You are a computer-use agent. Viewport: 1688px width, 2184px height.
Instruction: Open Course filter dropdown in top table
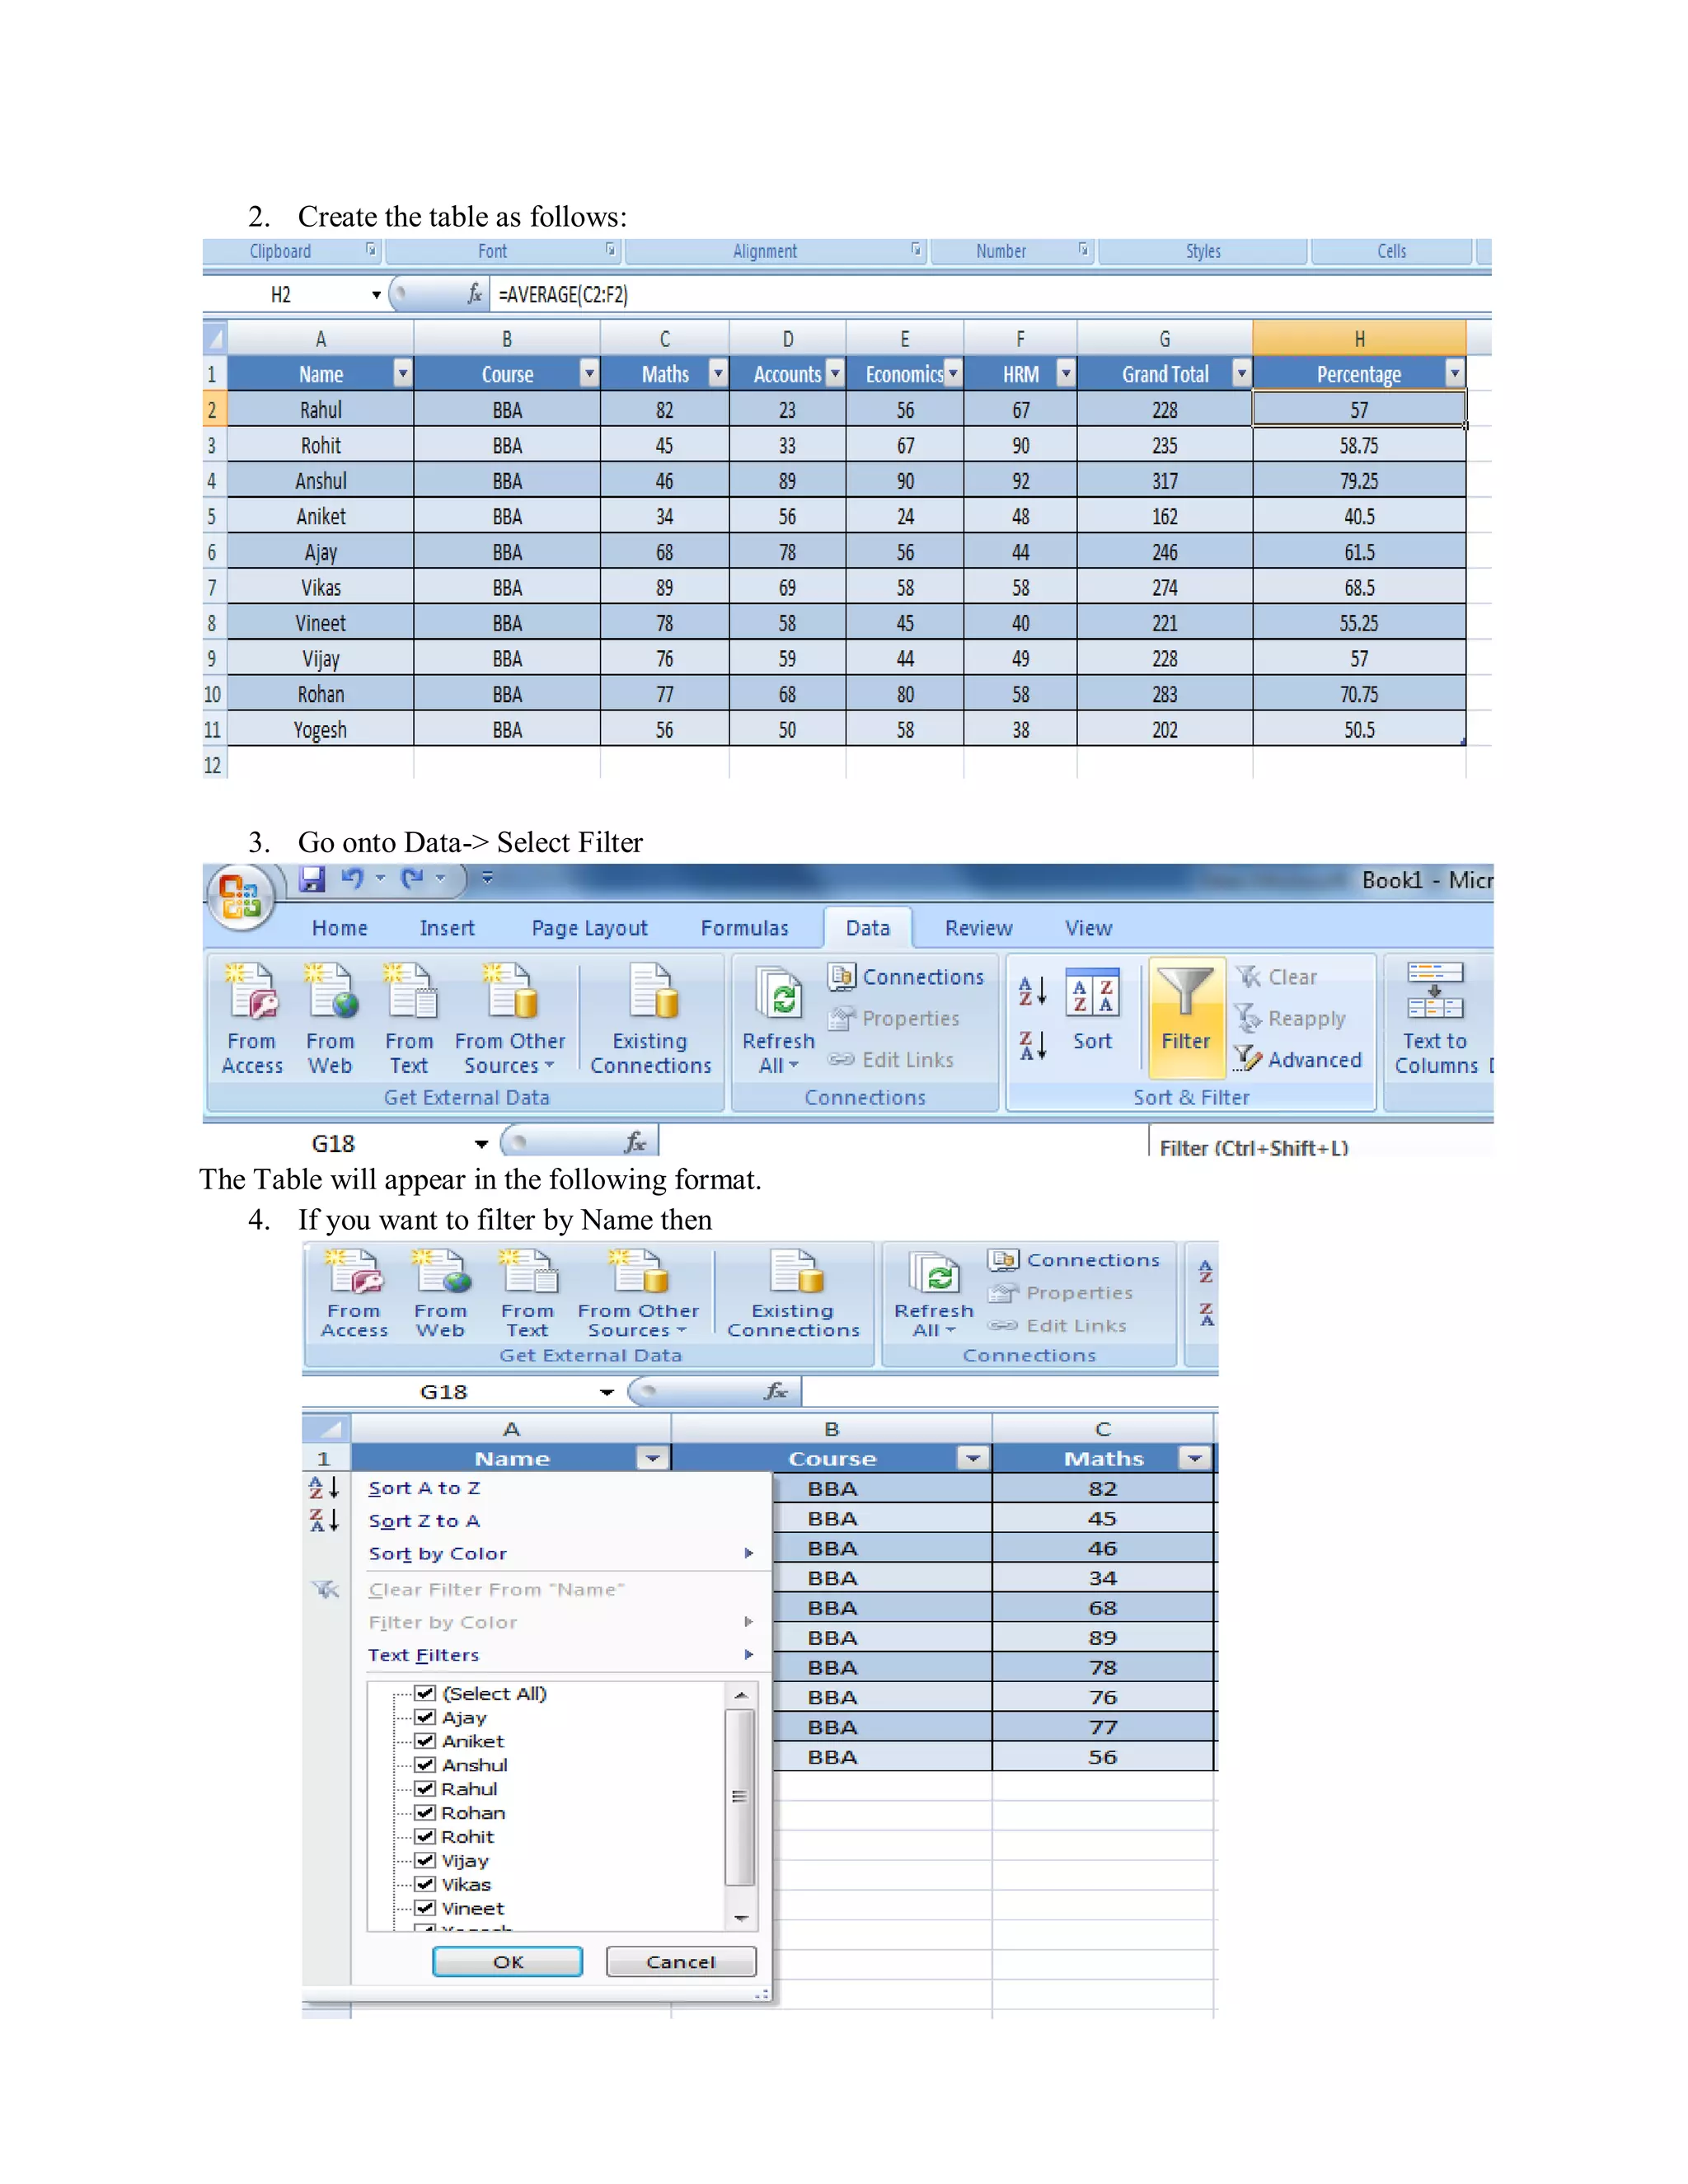point(589,374)
